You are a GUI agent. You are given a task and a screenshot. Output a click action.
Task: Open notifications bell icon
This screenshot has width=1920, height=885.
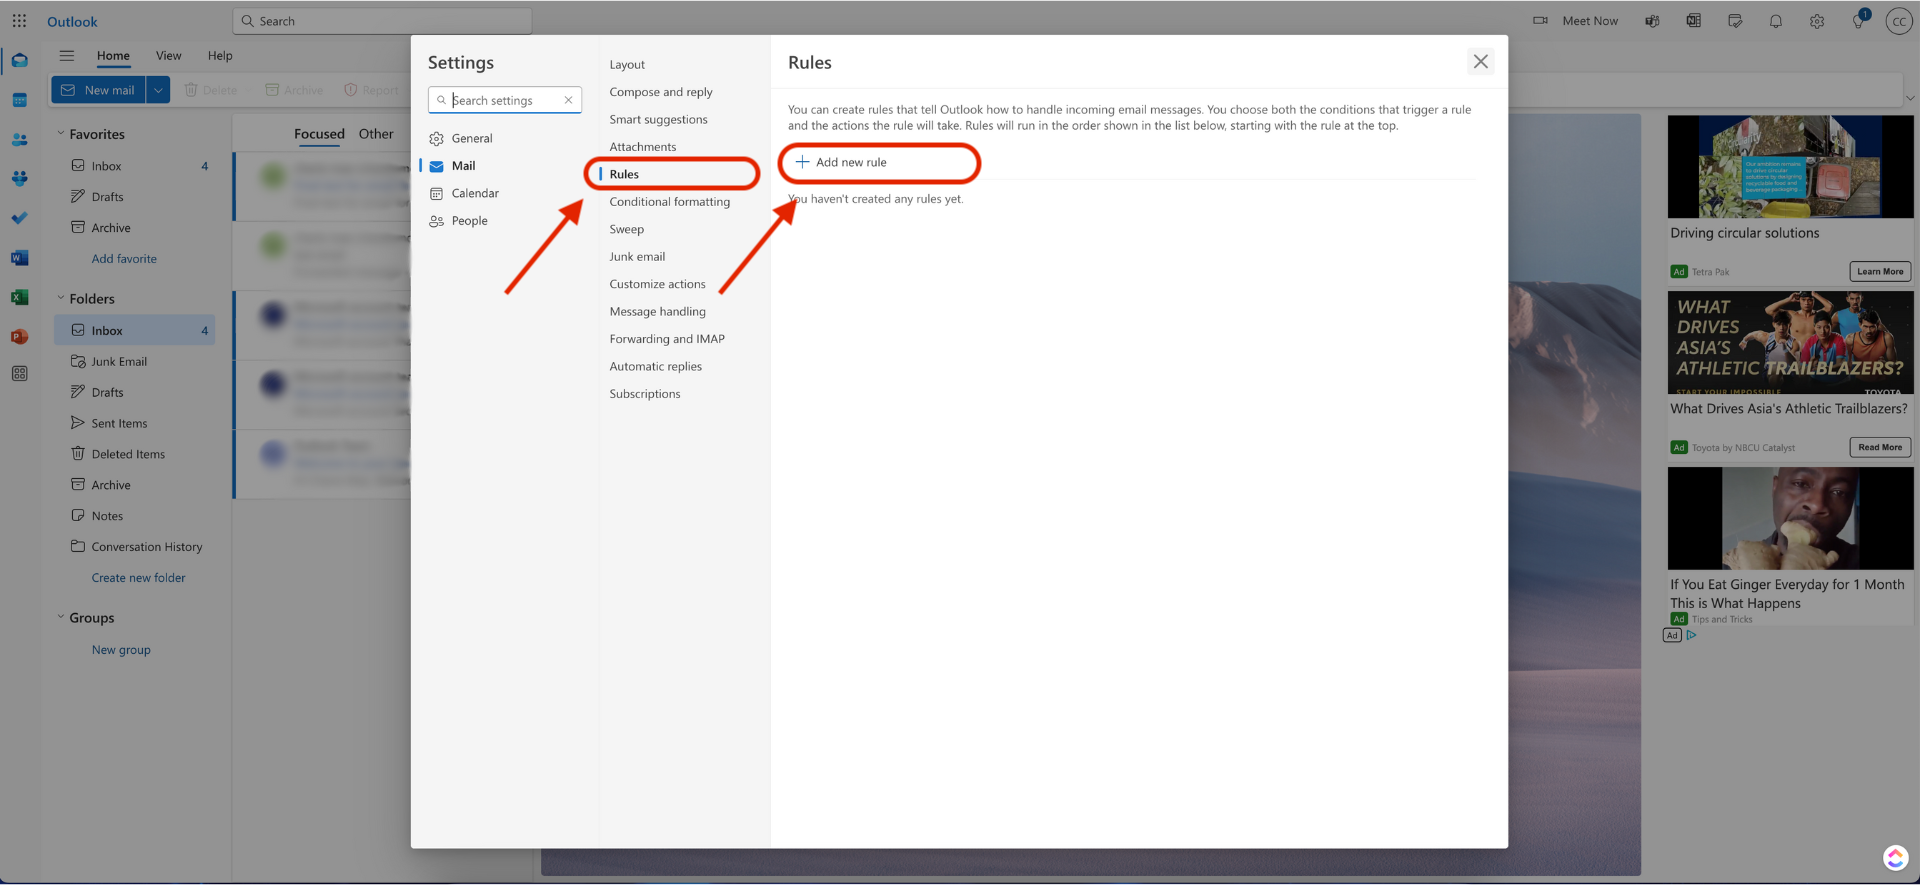click(x=1776, y=21)
